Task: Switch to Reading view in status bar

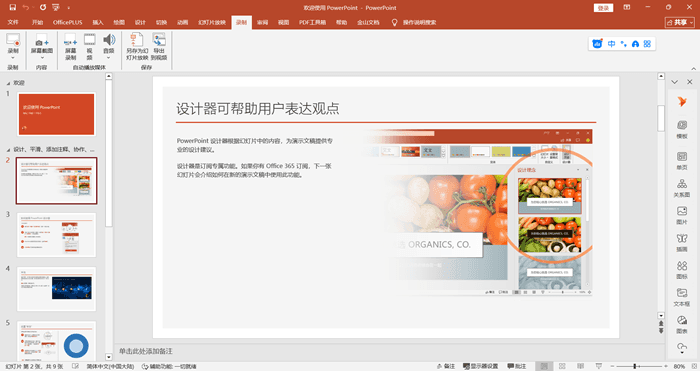Action: point(580,366)
